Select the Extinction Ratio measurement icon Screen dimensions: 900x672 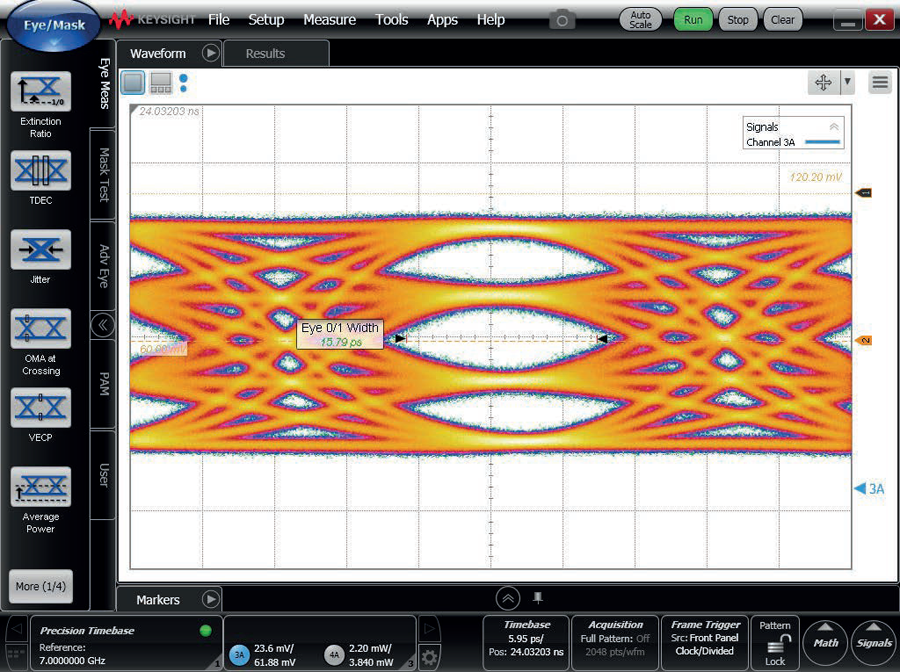pyautogui.click(x=41, y=92)
